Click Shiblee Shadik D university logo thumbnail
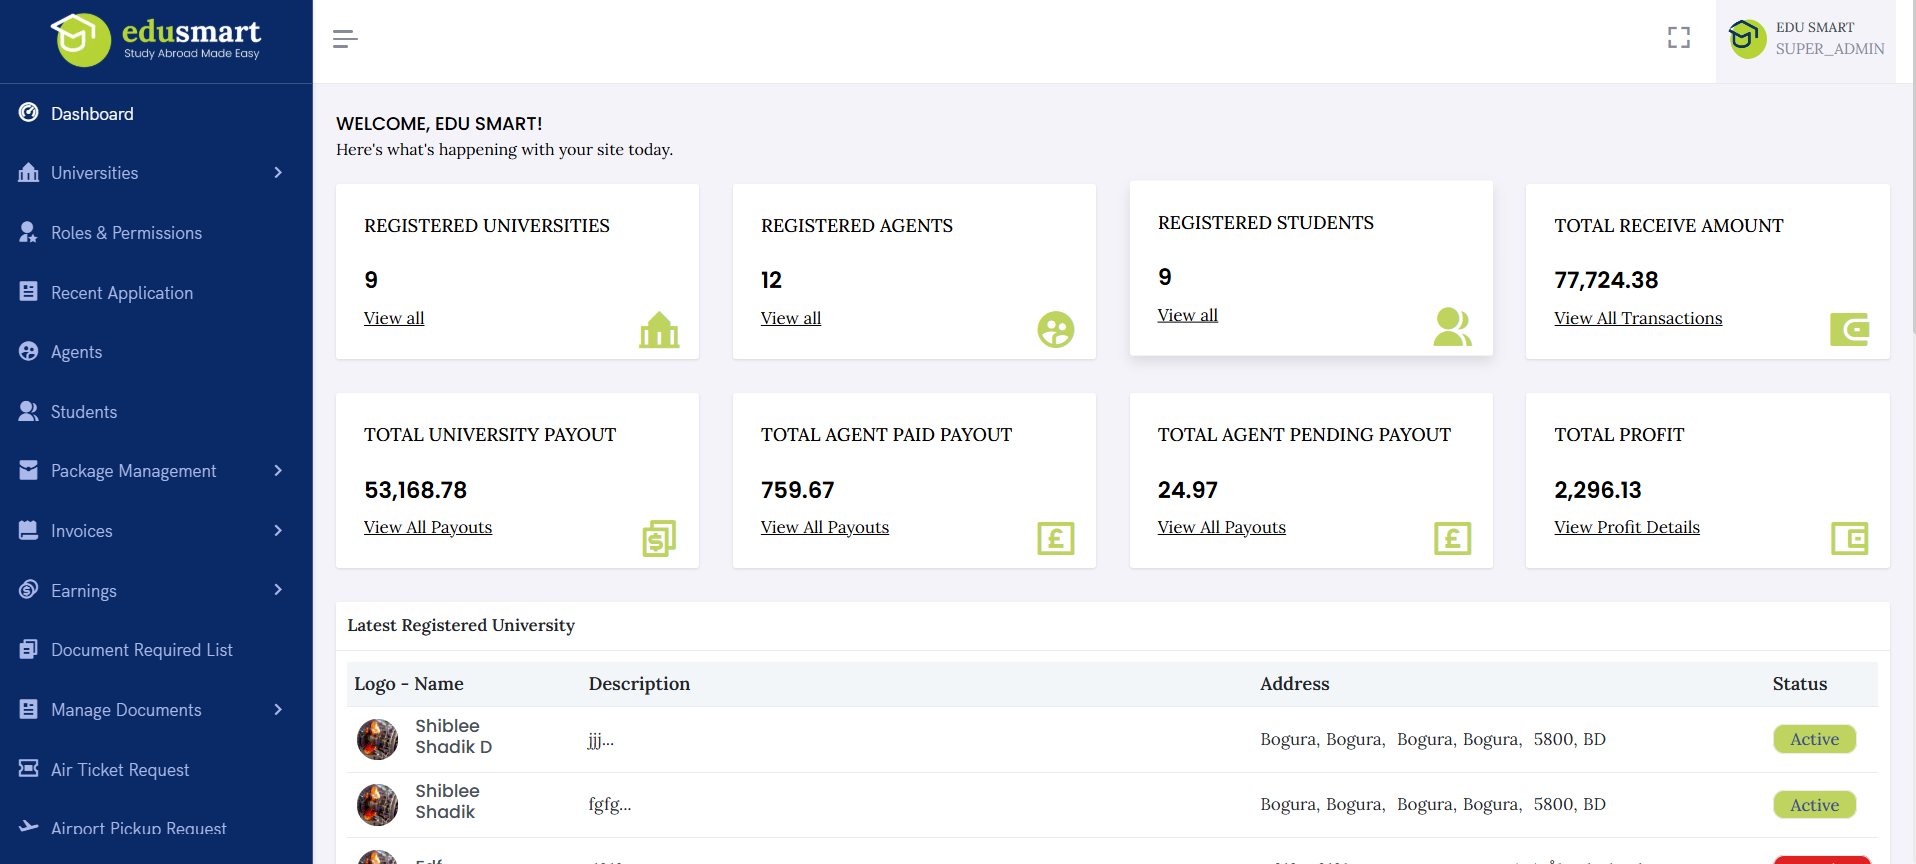This screenshot has width=1916, height=864. (378, 740)
